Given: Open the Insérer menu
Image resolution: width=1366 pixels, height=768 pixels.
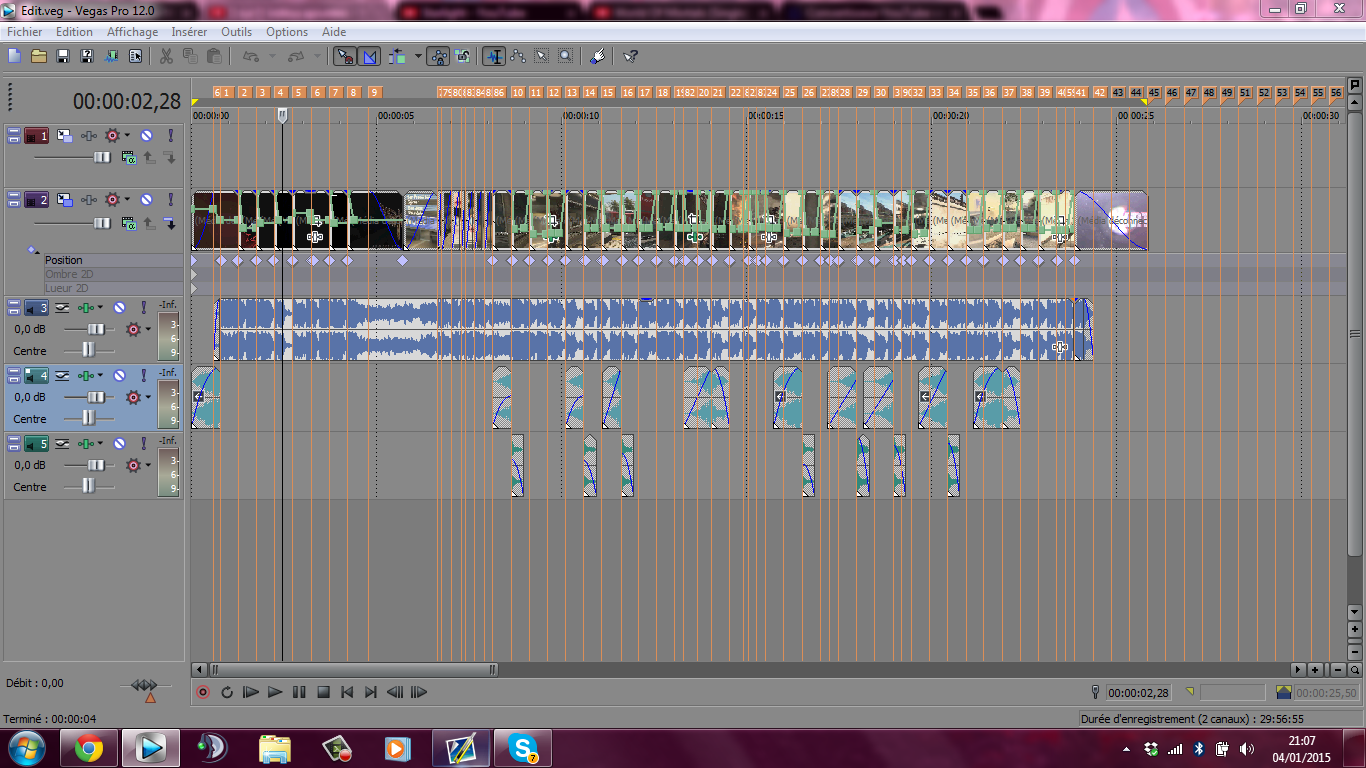Looking at the screenshot, I should [x=189, y=32].
